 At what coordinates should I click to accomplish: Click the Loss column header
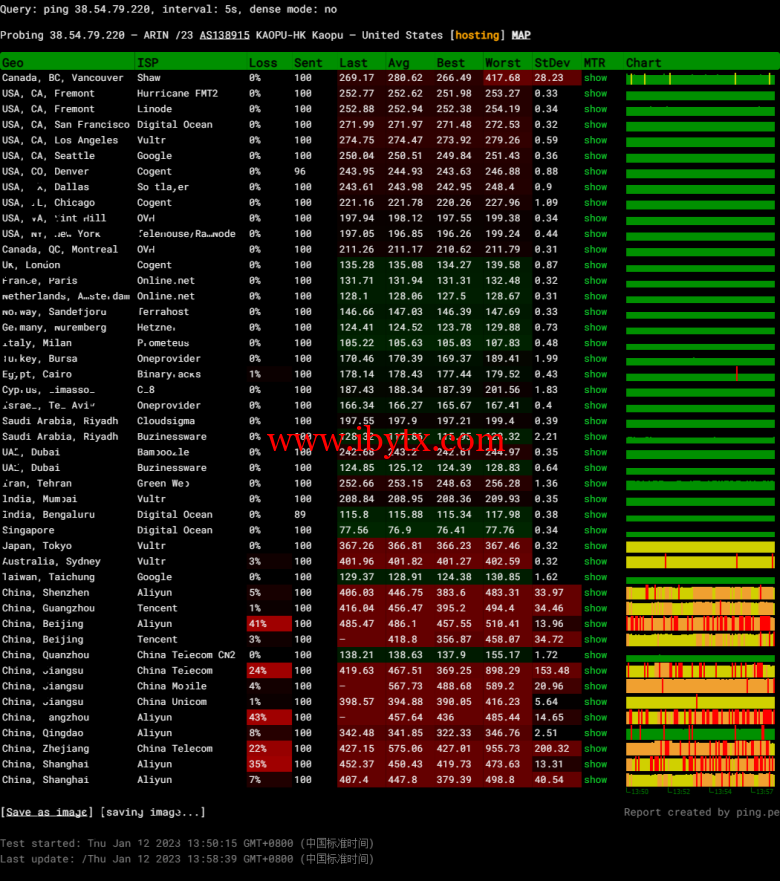pyautogui.click(x=263, y=63)
